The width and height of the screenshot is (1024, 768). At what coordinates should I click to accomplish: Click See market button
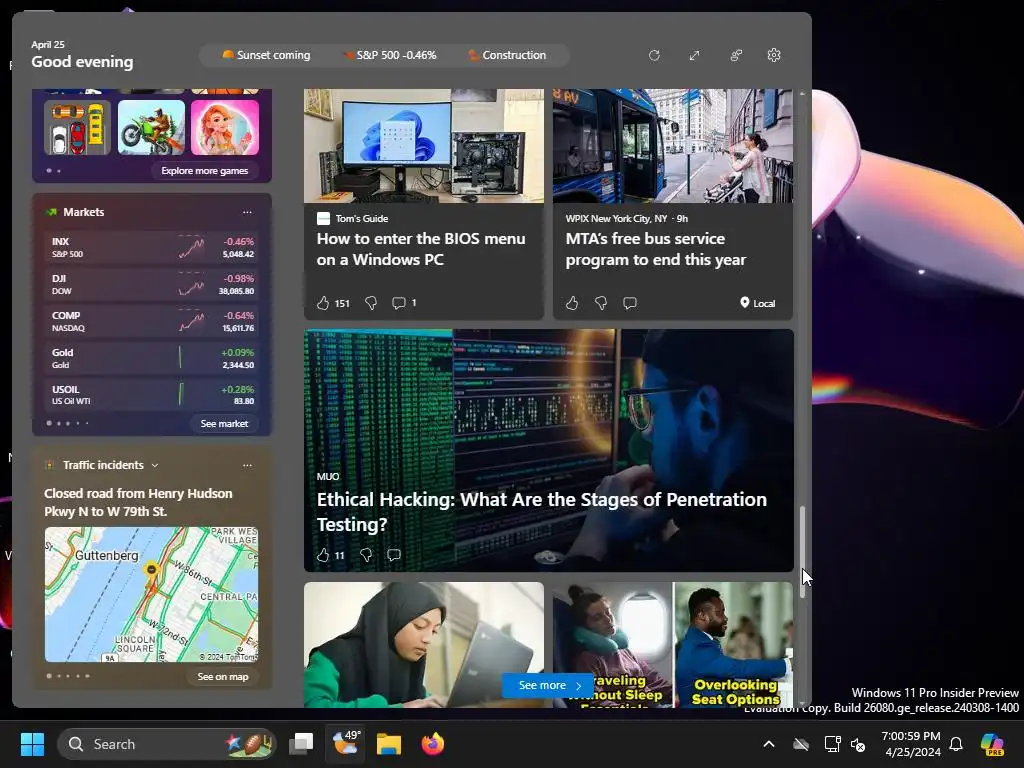(x=224, y=424)
